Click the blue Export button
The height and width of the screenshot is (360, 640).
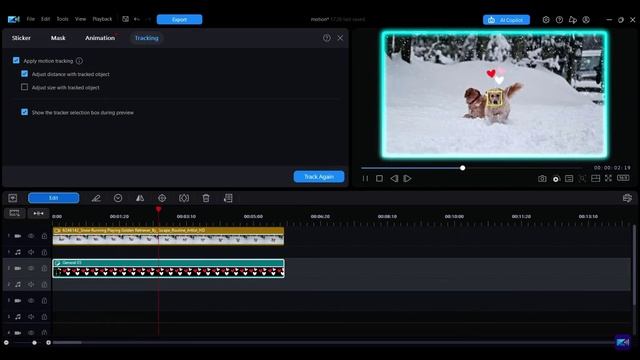click(179, 20)
